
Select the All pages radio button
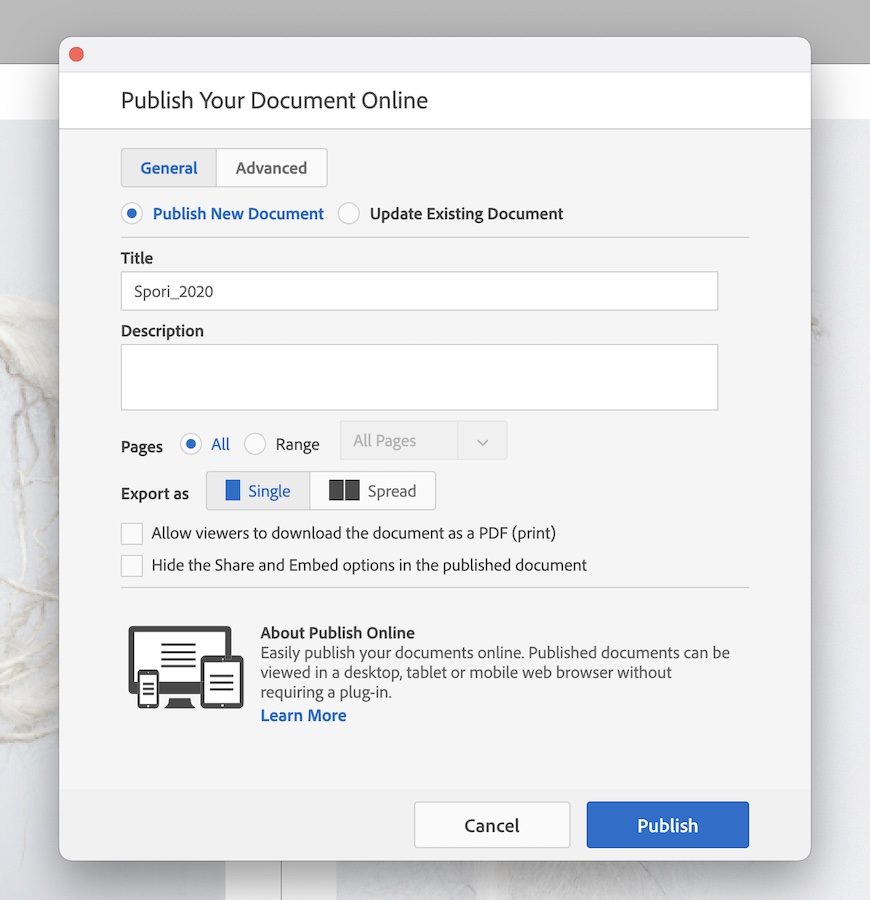[x=191, y=444]
